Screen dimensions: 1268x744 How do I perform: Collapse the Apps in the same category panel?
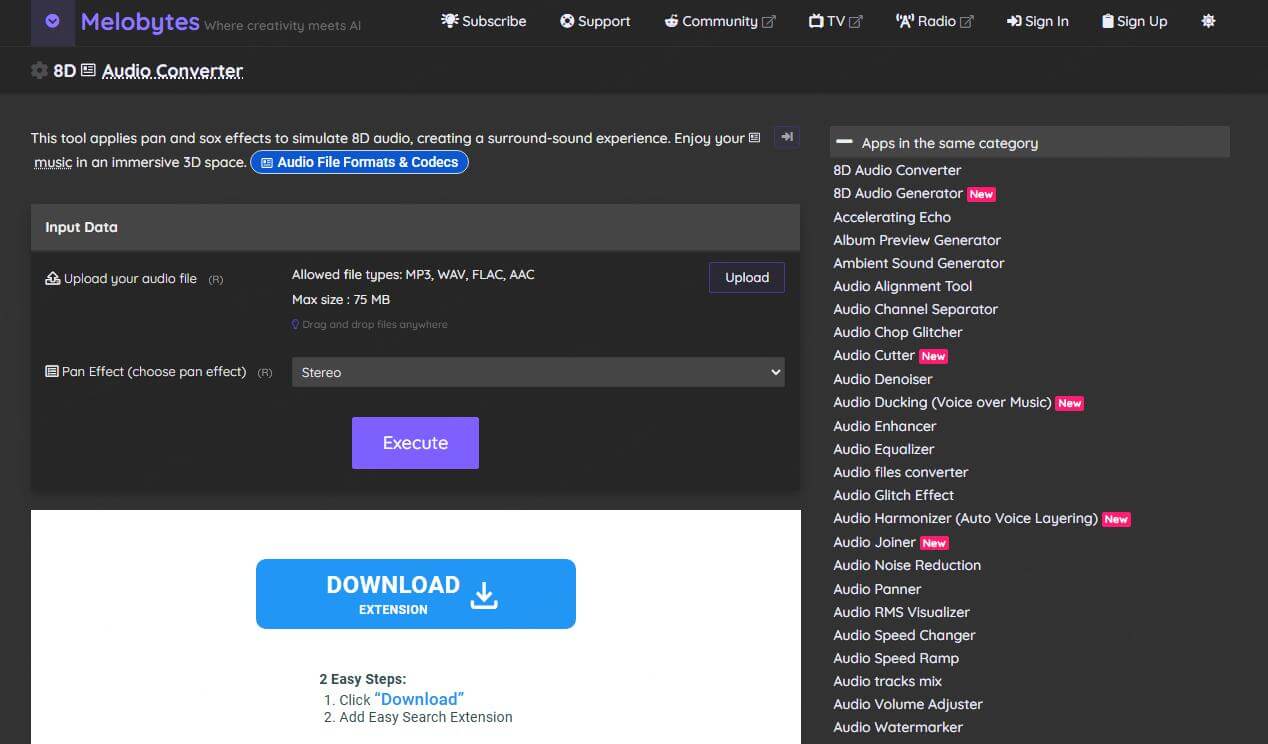coord(845,143)
